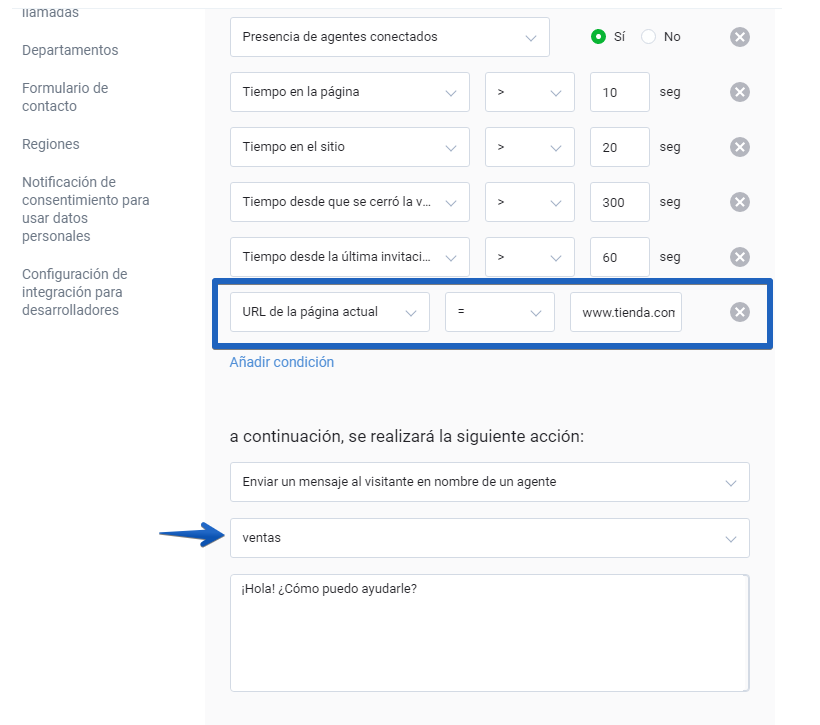Select the 'No' radio option
The width and height of the screenshot is (820, 725).
[648, 37]
